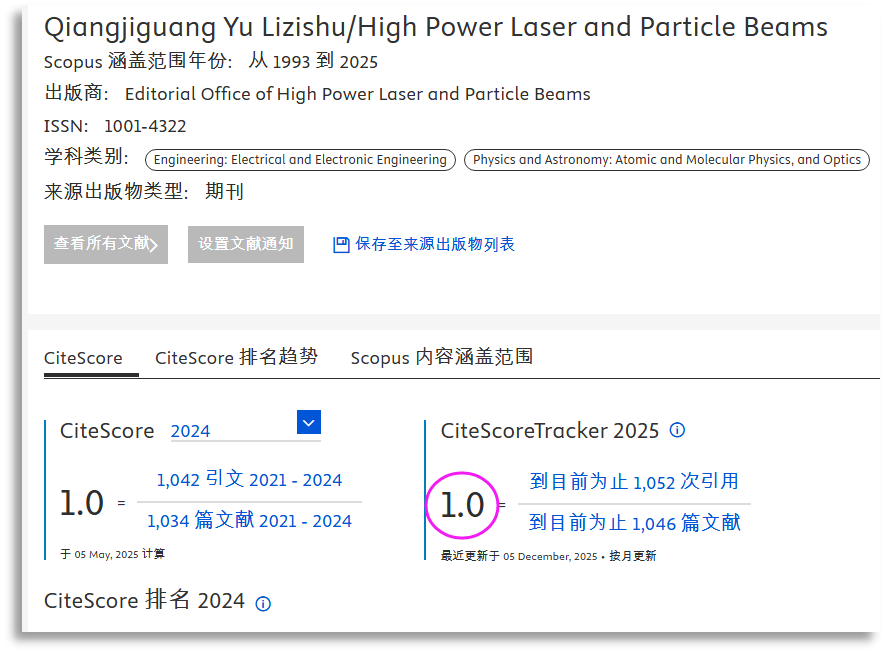Open the 1,034 篇文献 2021 - 2024 link

point(249,521)
